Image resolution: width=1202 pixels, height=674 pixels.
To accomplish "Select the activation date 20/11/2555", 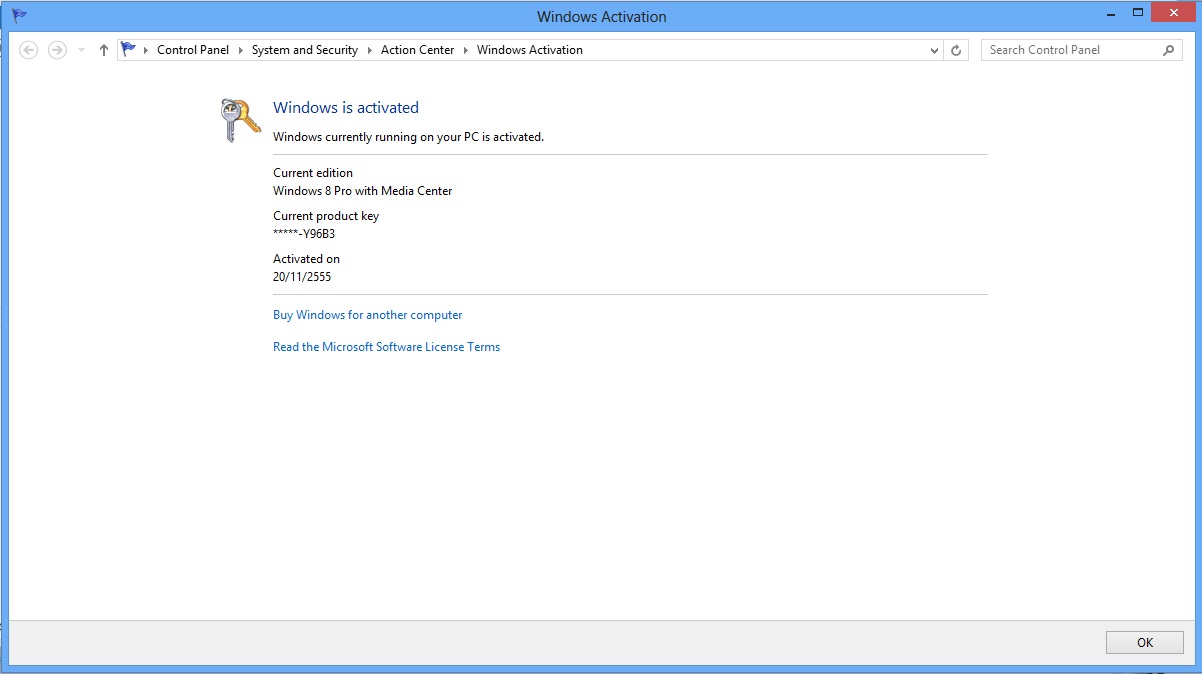I will pyautogui.click(x=302, y=277).
